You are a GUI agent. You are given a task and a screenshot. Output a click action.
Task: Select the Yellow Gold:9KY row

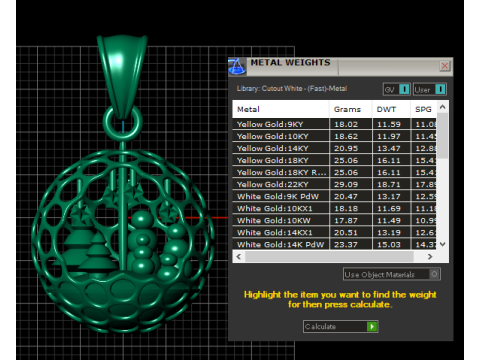pos(334,124)
